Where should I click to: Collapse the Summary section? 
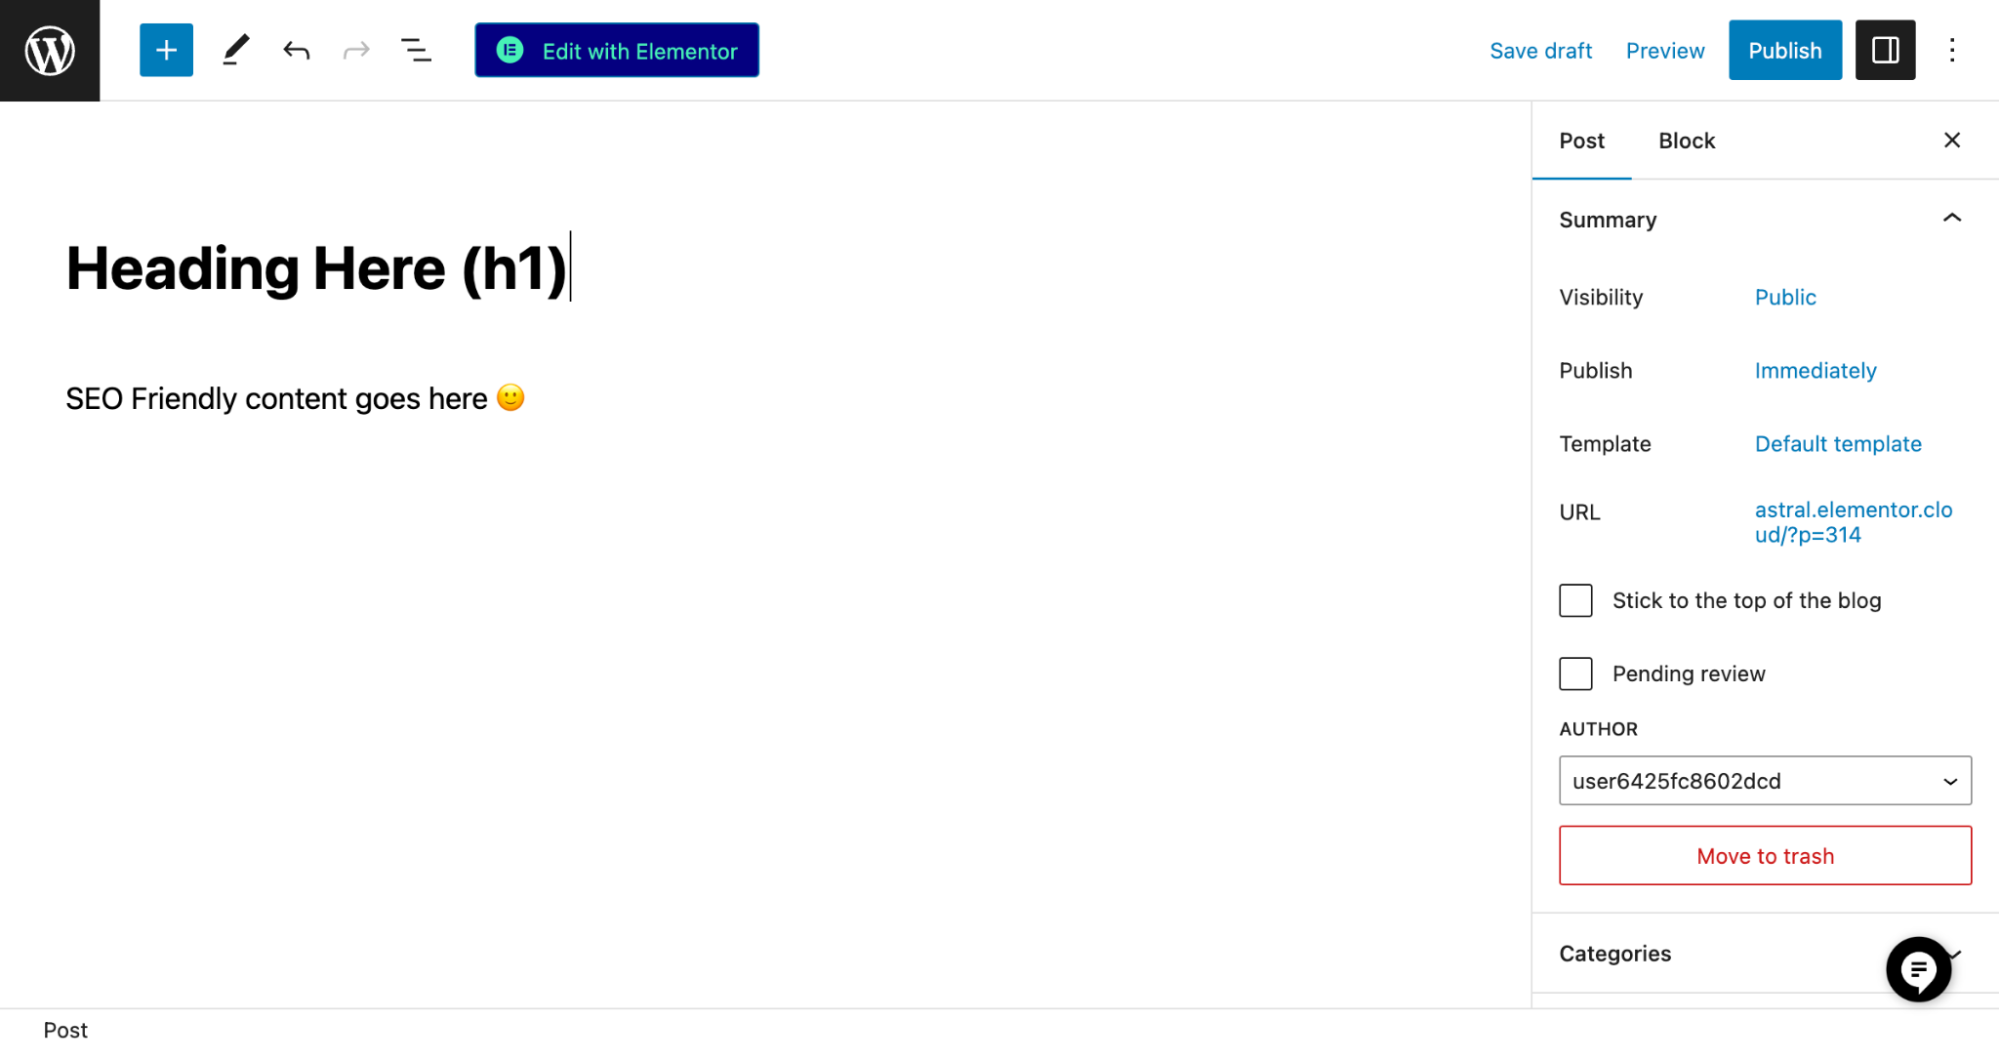(1951, 218)
